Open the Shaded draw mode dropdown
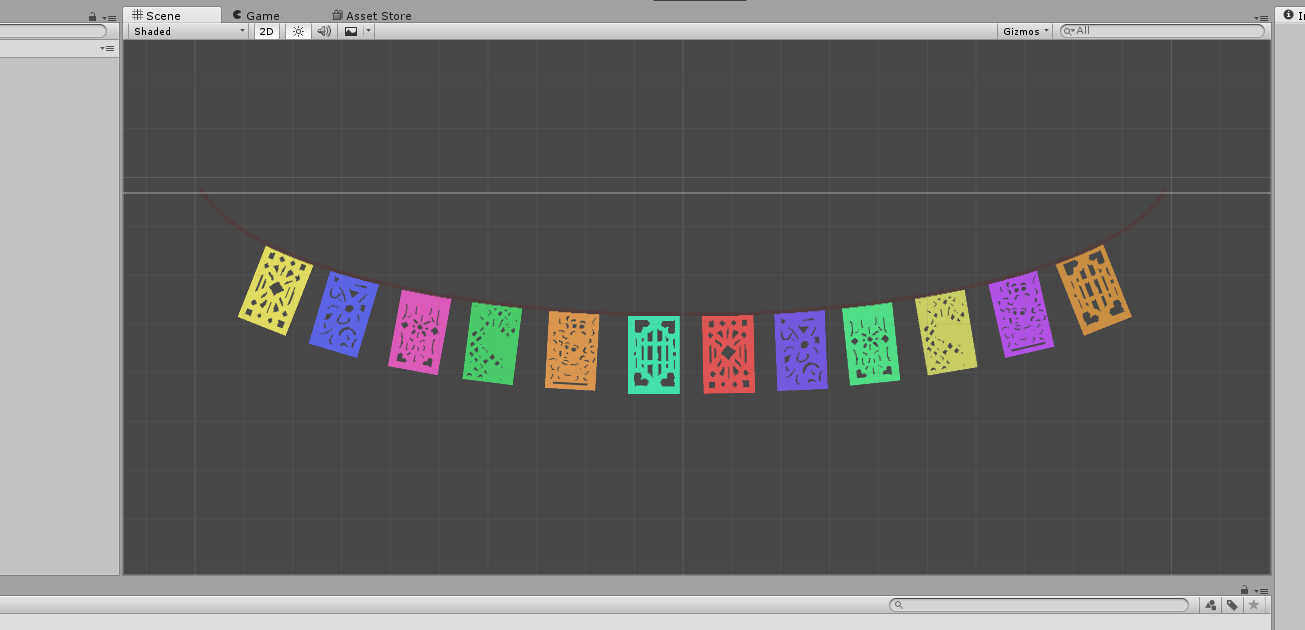 pos(185,31)
